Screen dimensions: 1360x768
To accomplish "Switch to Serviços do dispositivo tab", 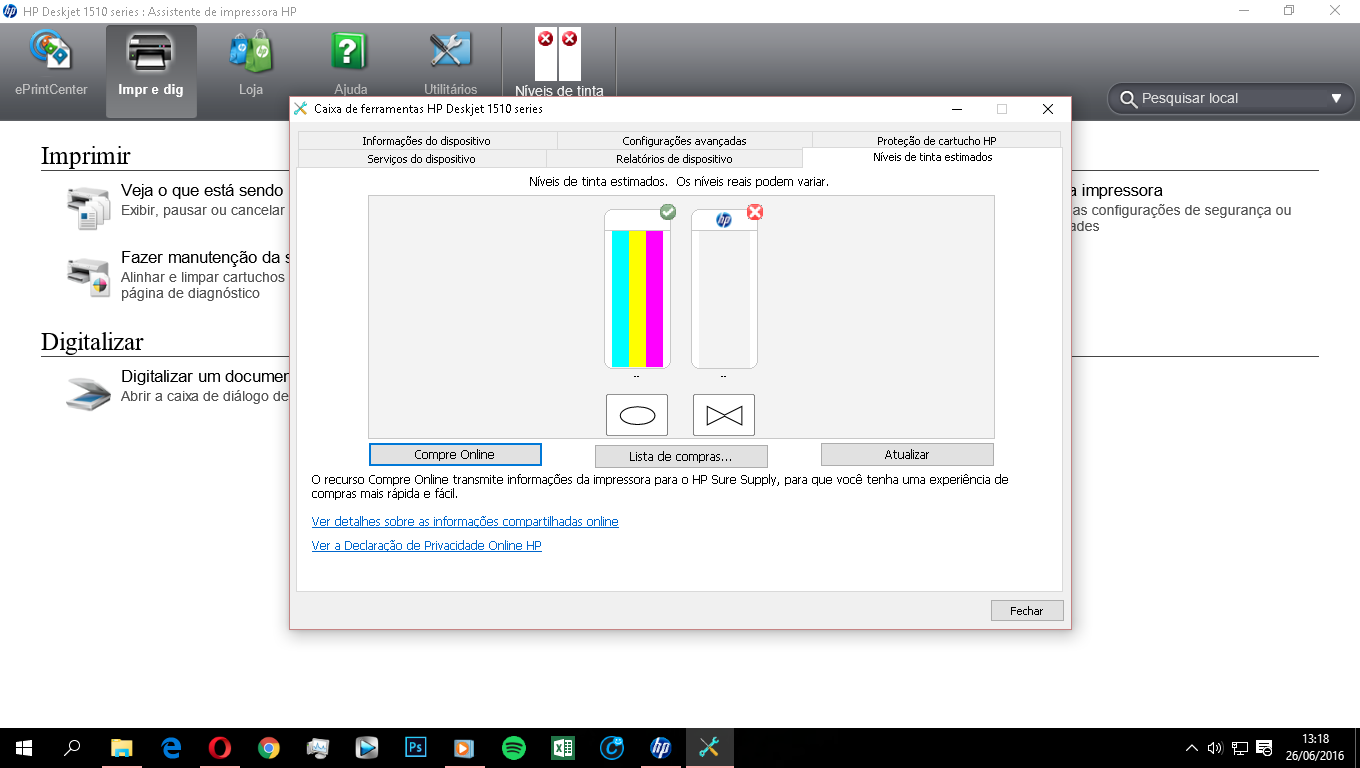I will (x=421, y=159).
